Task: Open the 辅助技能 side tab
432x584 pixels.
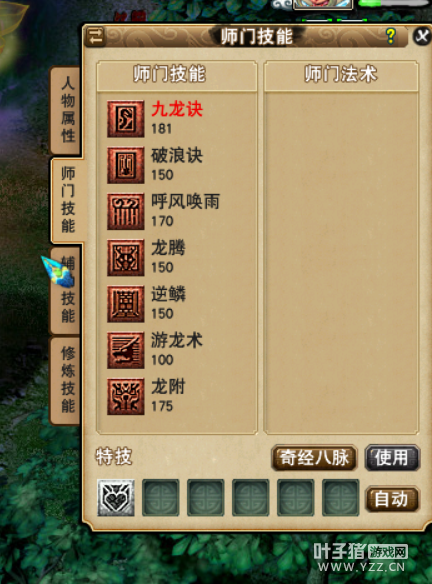Action: click(66, 291)
